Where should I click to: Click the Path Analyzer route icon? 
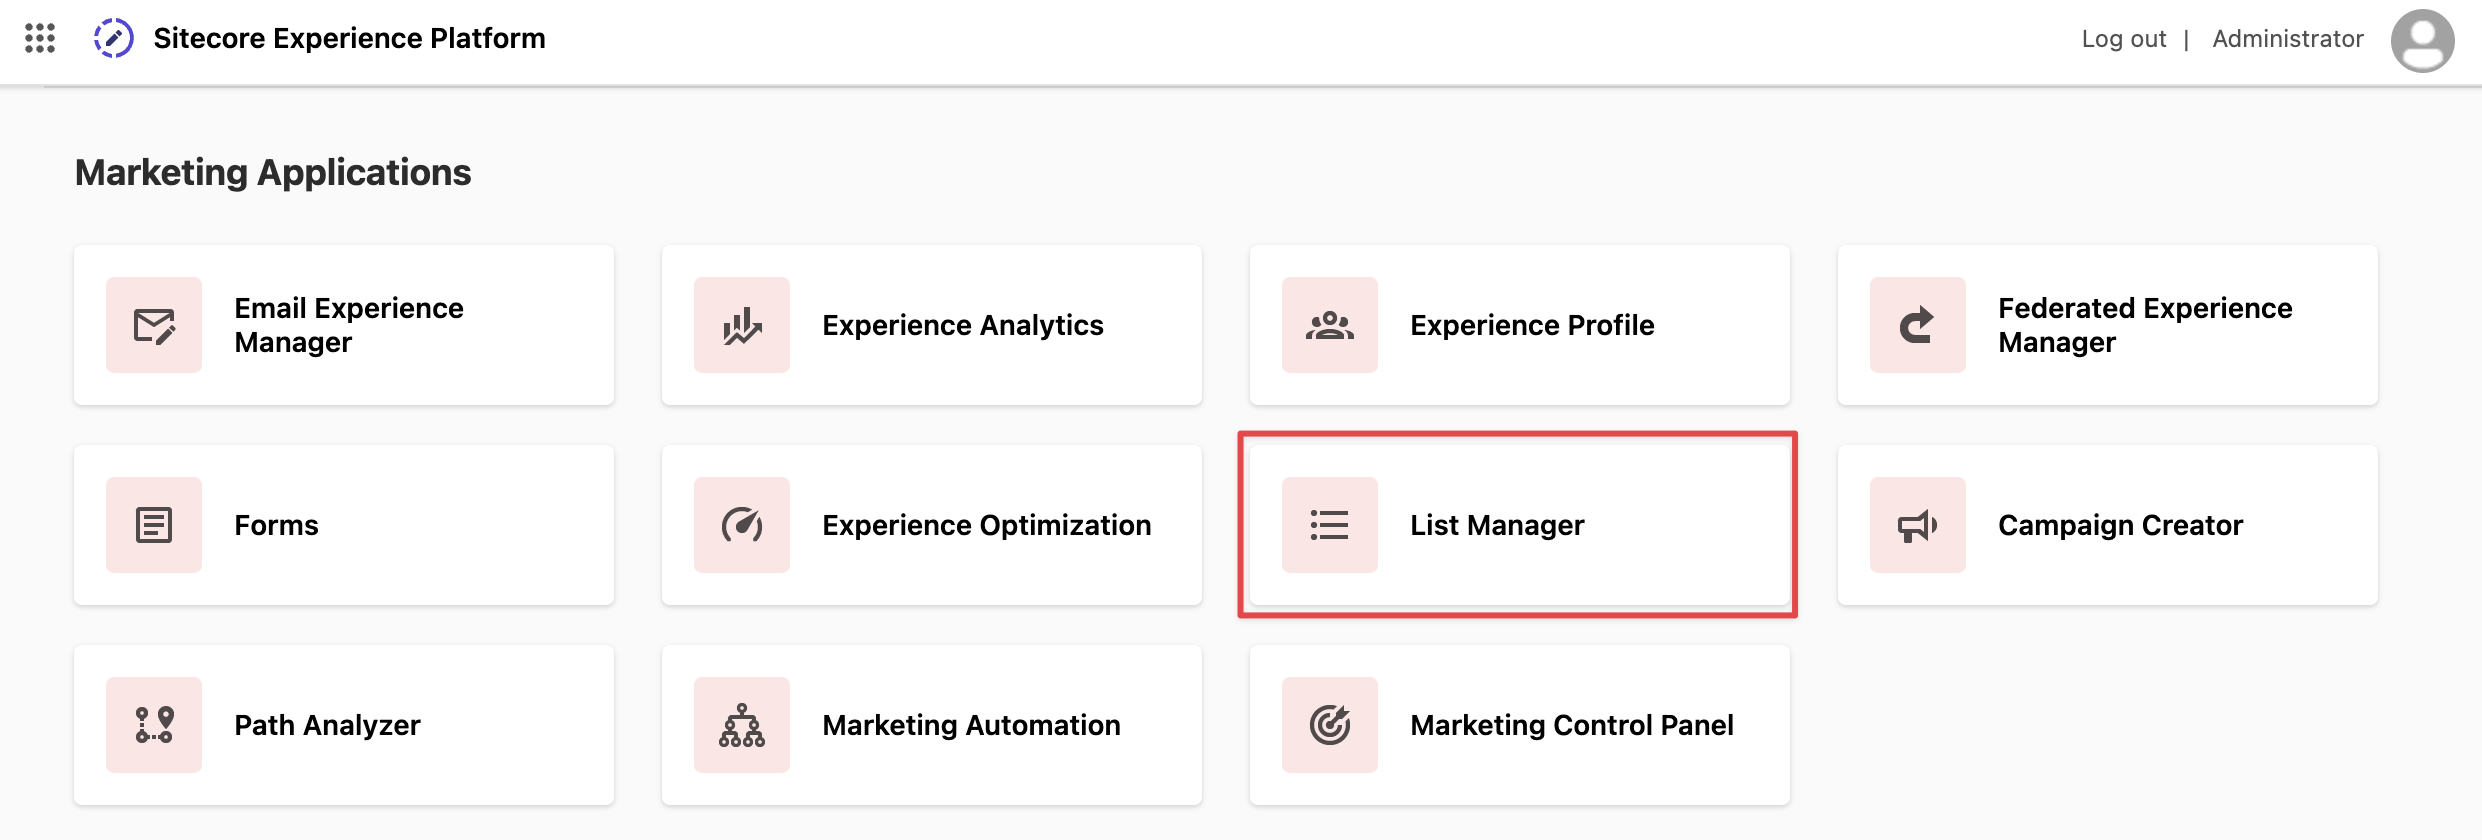[154, 725]
